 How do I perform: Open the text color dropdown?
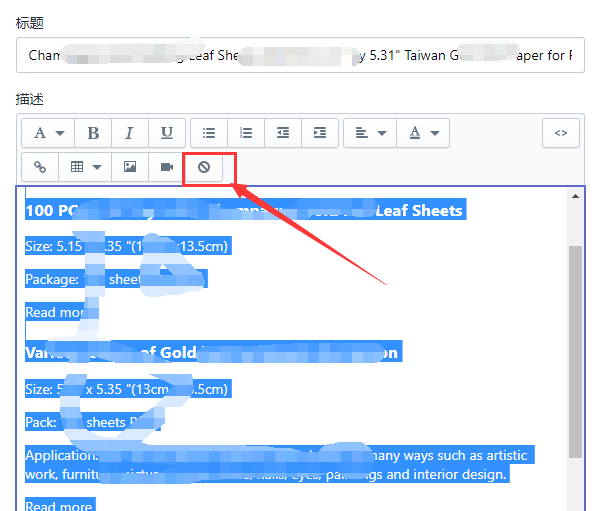click(x=423, y=133)
